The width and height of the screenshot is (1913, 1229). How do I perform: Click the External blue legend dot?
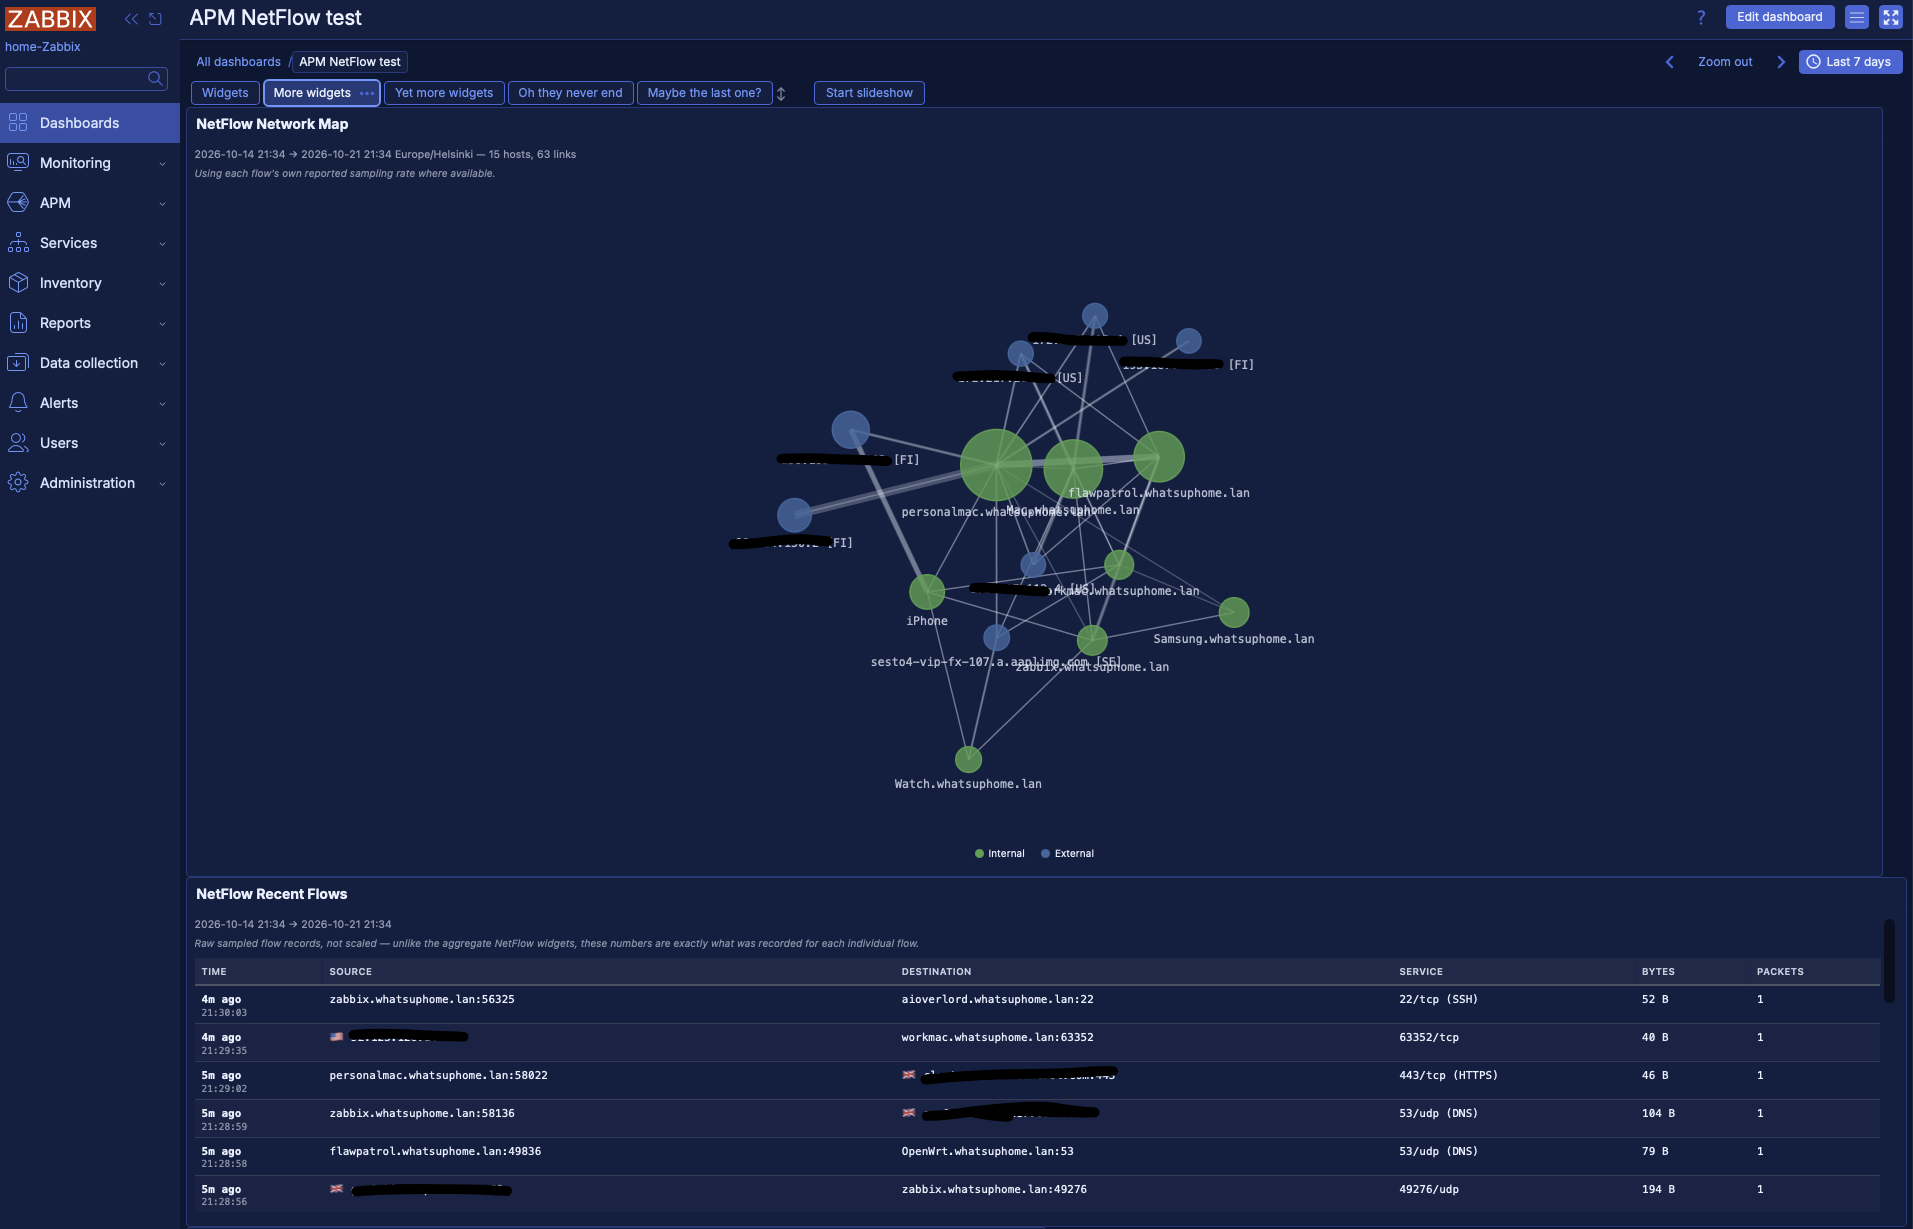point(1045,854)
